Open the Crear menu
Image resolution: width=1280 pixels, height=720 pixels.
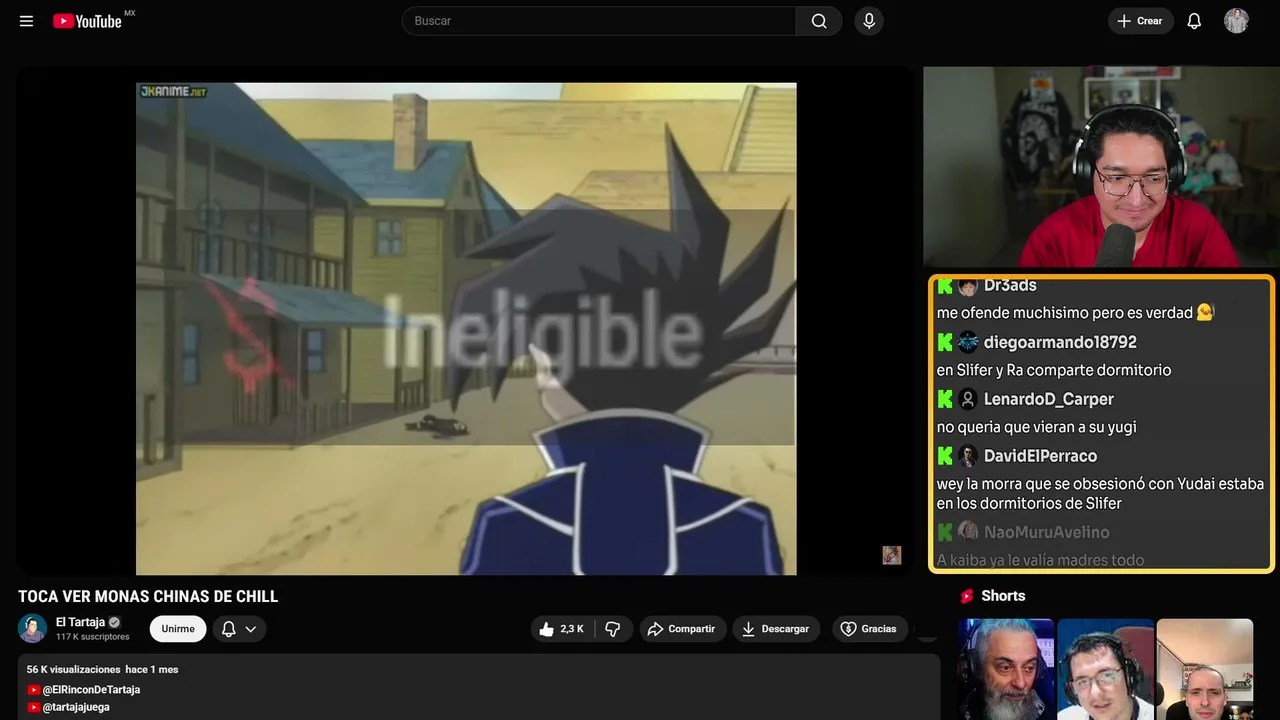1140,21
